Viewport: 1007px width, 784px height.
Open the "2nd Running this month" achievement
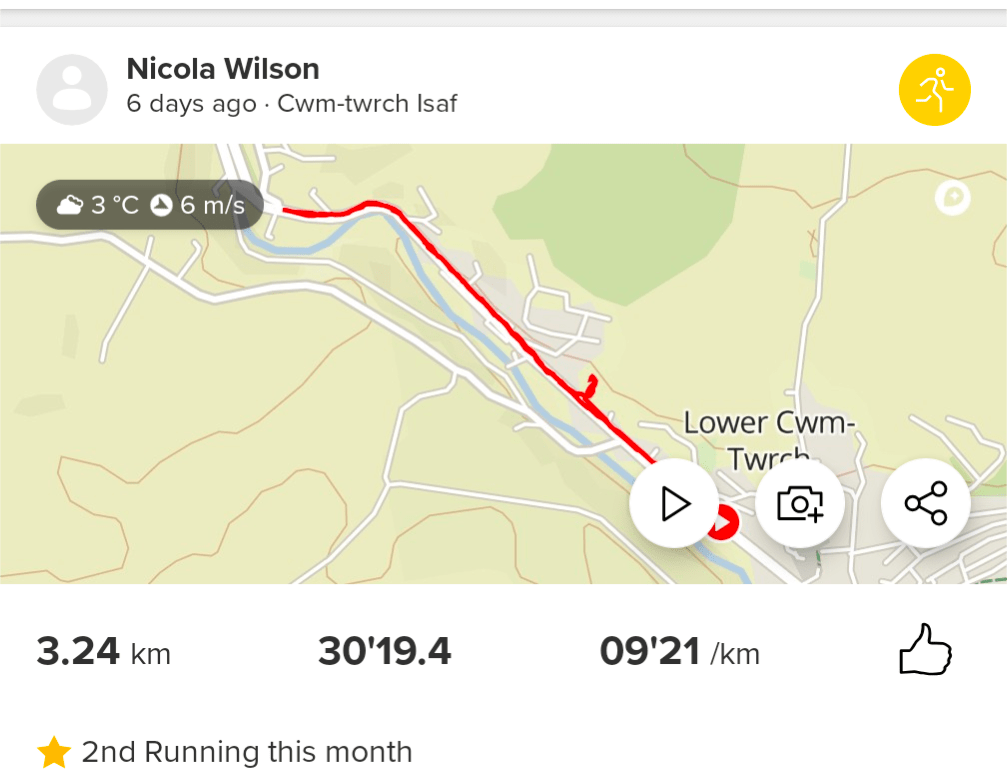pyautogui.click(x=246, y=752)
